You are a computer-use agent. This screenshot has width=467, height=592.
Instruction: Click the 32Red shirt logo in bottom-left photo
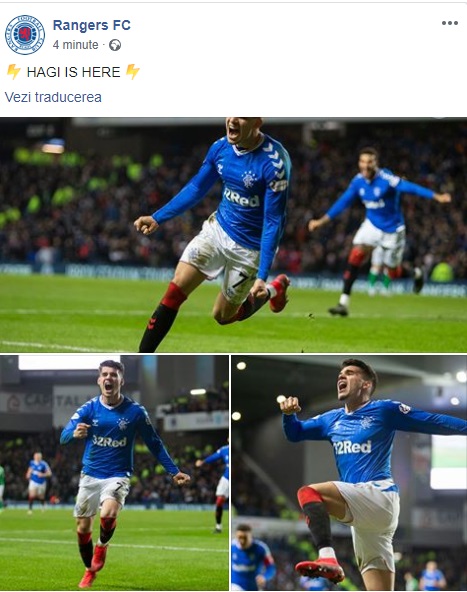pos(109,441)
